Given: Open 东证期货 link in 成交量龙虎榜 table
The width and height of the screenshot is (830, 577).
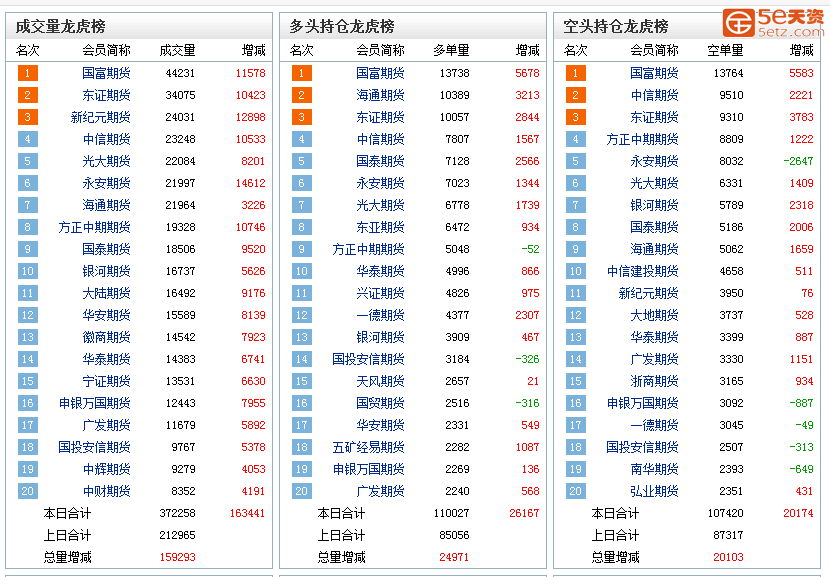Looking at the screenshot, I should coord(106,95).
